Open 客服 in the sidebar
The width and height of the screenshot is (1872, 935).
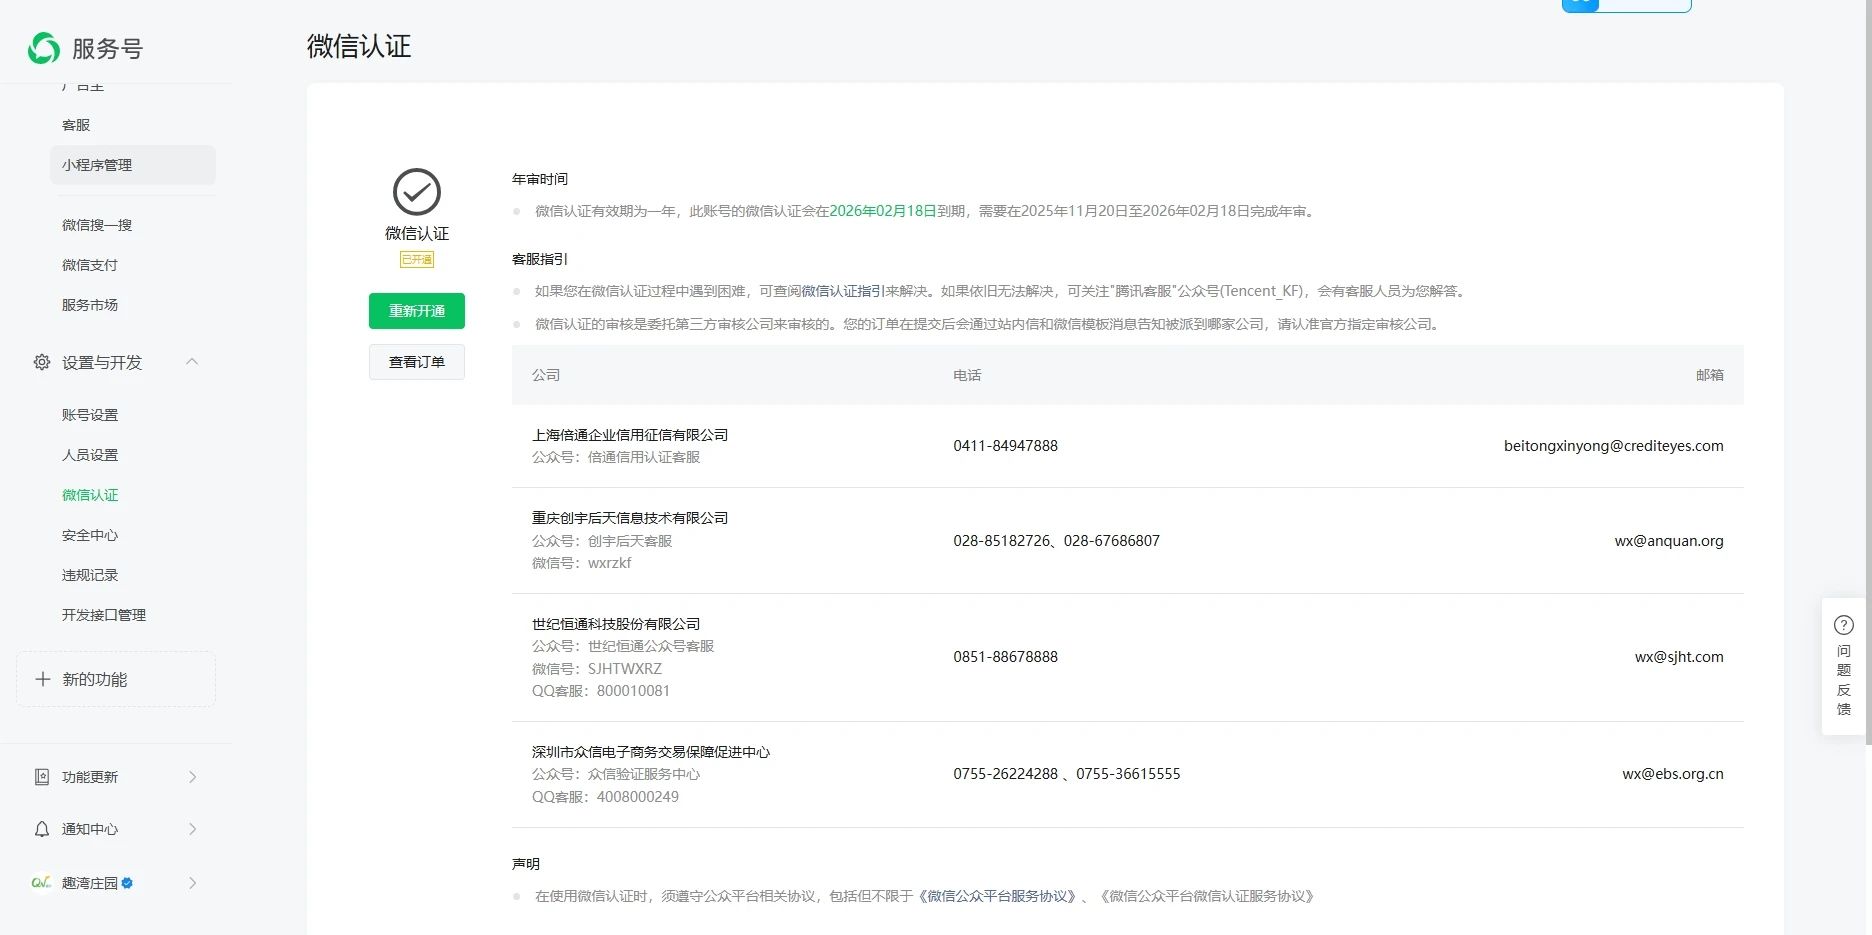point(76,125)
